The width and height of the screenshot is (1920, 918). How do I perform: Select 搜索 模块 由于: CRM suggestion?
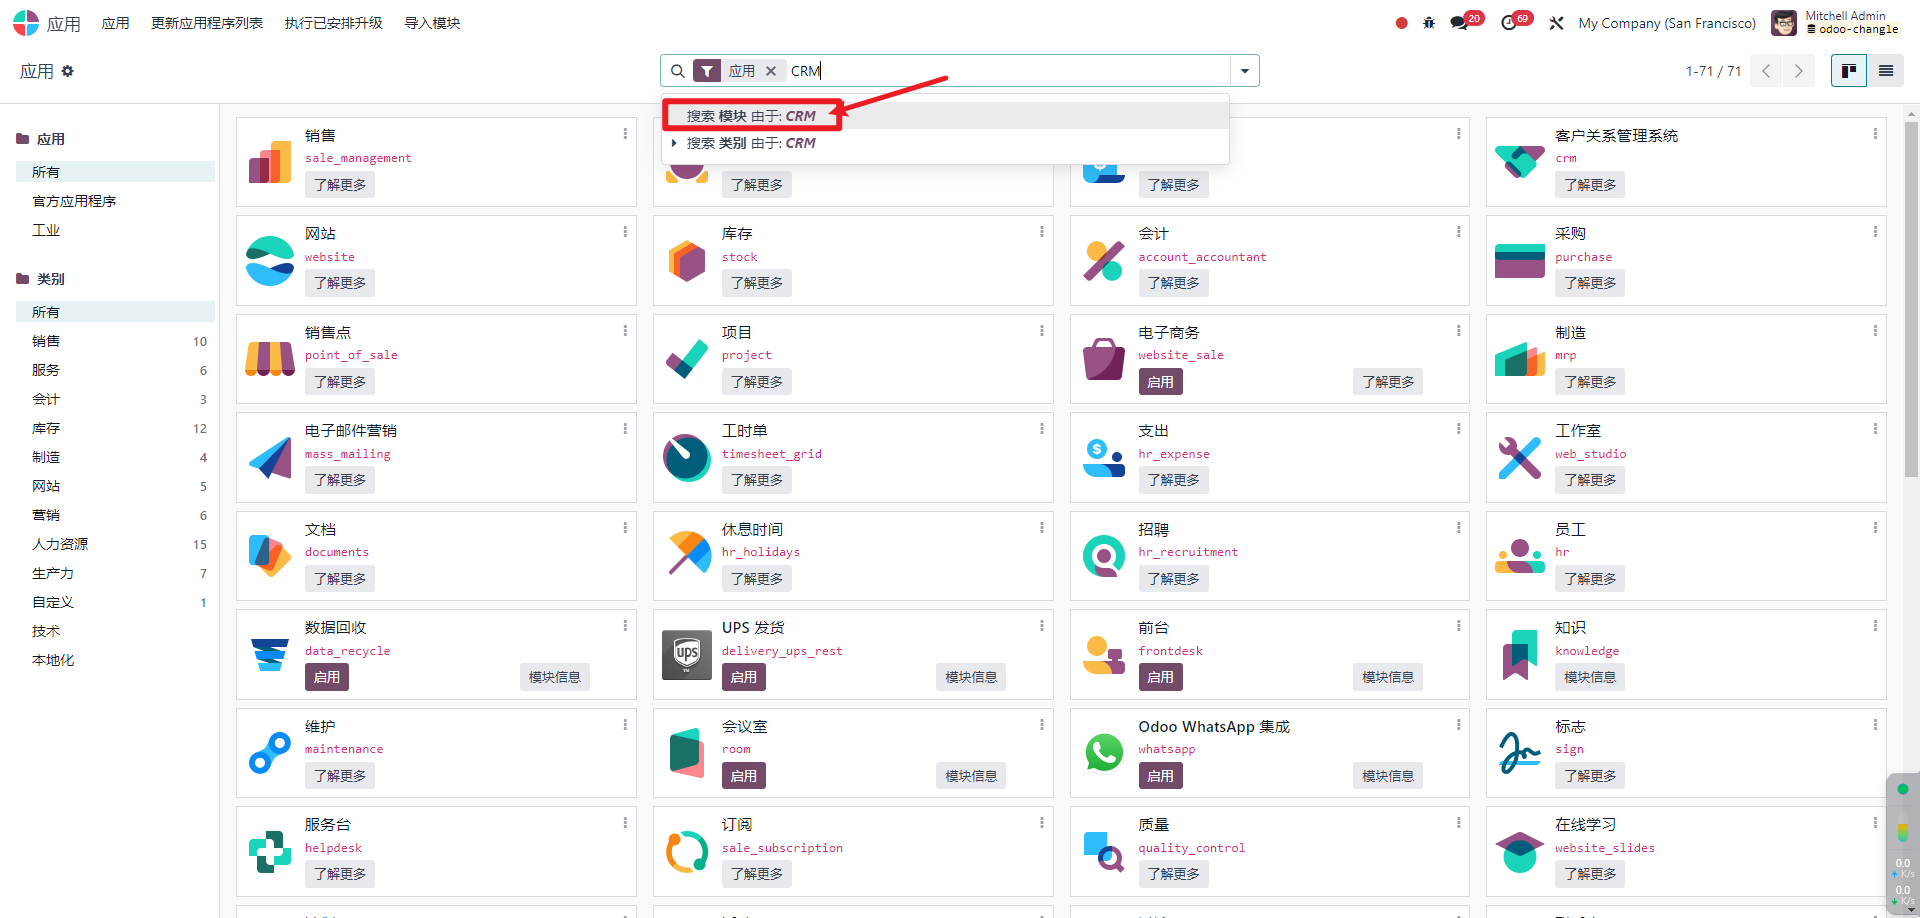click(945, 116)
